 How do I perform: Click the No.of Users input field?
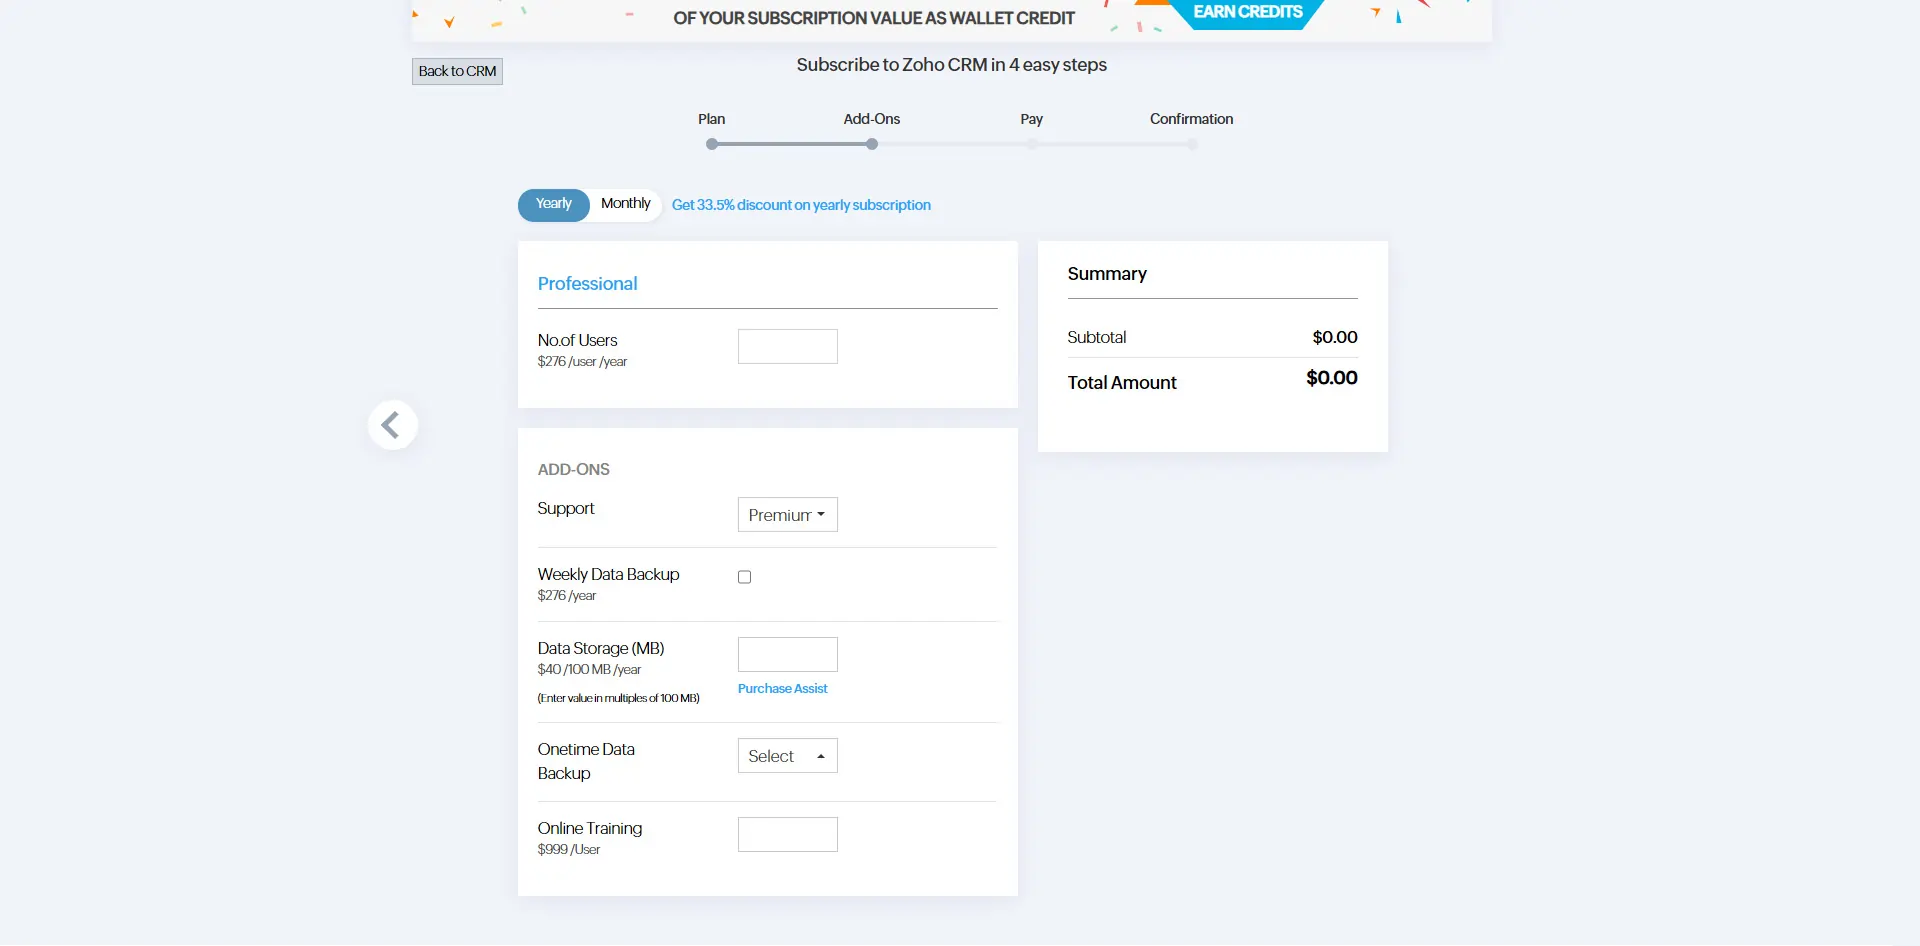(788, 347)
